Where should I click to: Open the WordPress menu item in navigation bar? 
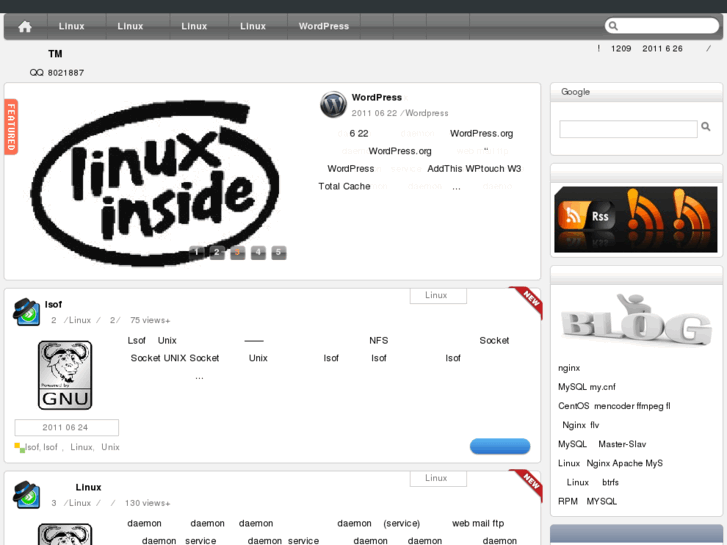pyautogui.click(x=324, y=26)
